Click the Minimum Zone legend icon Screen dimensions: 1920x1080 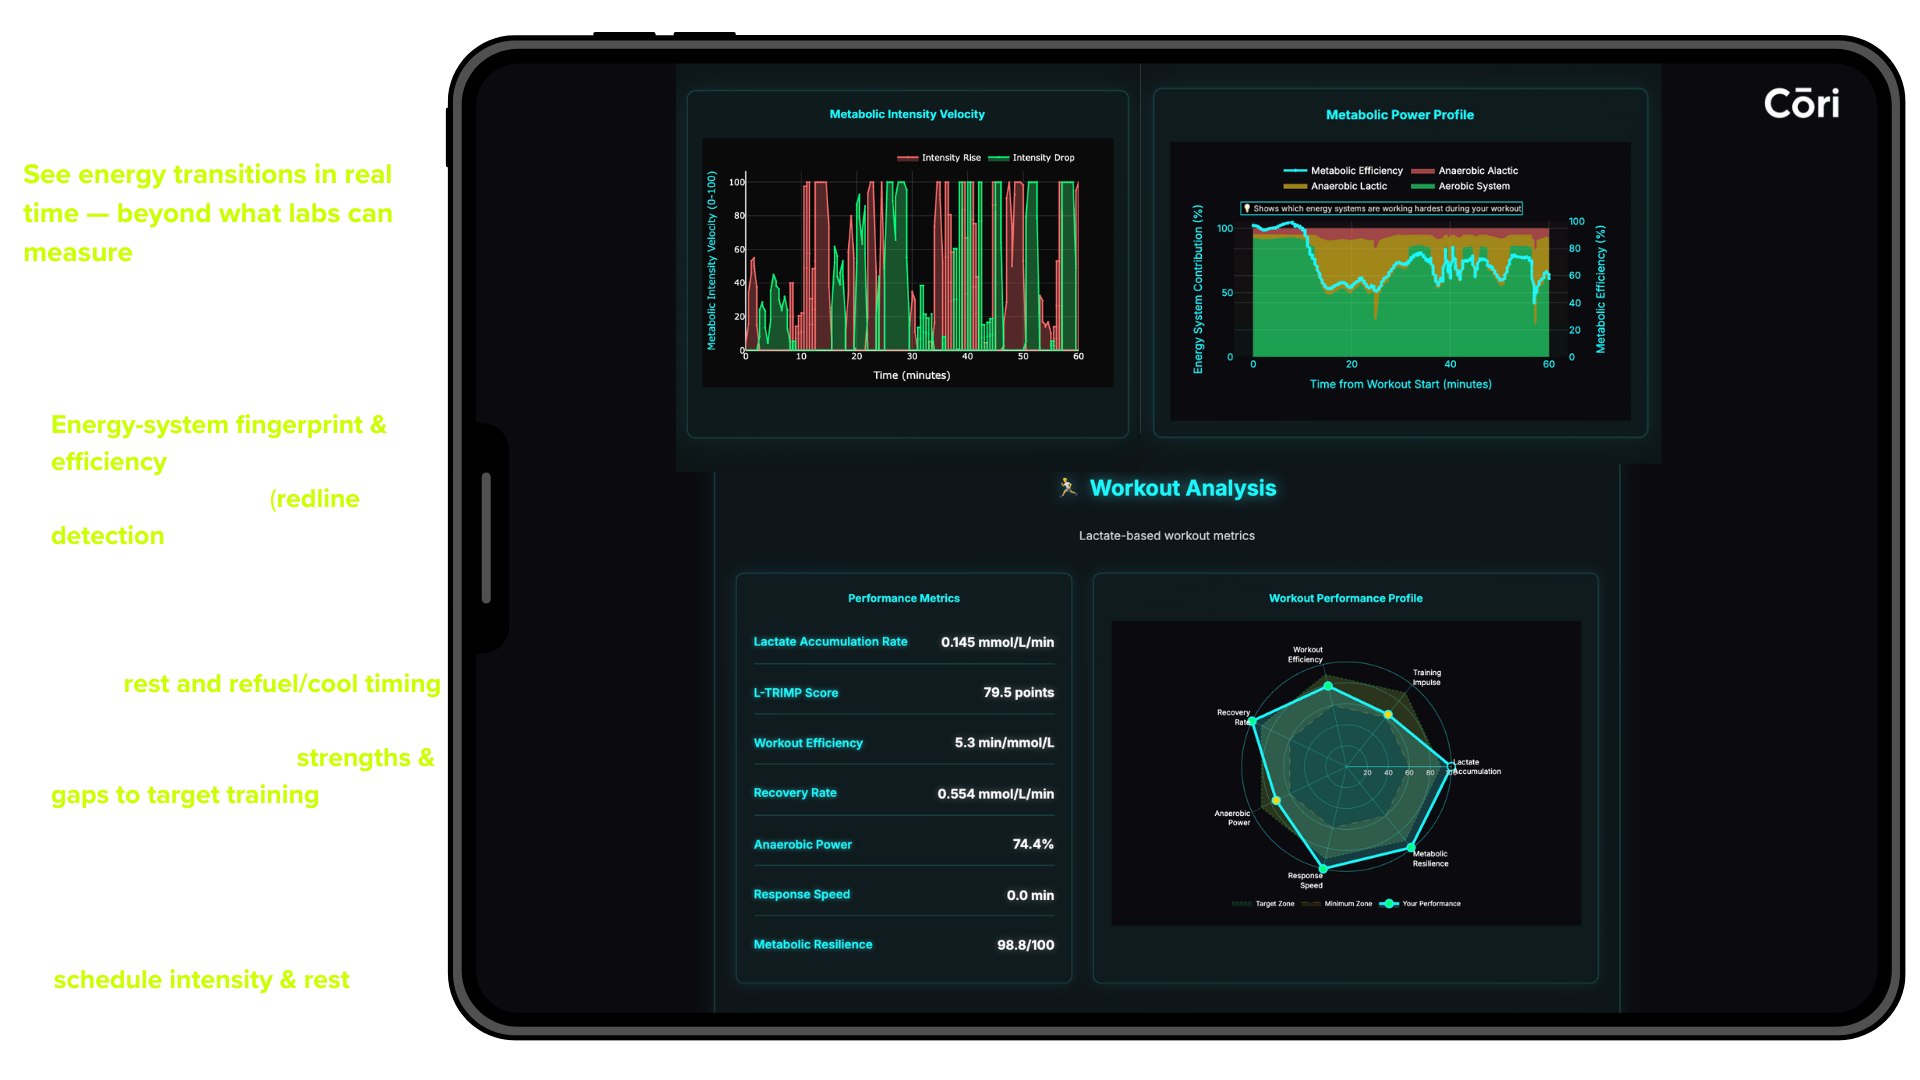(x=1311, y=903)
